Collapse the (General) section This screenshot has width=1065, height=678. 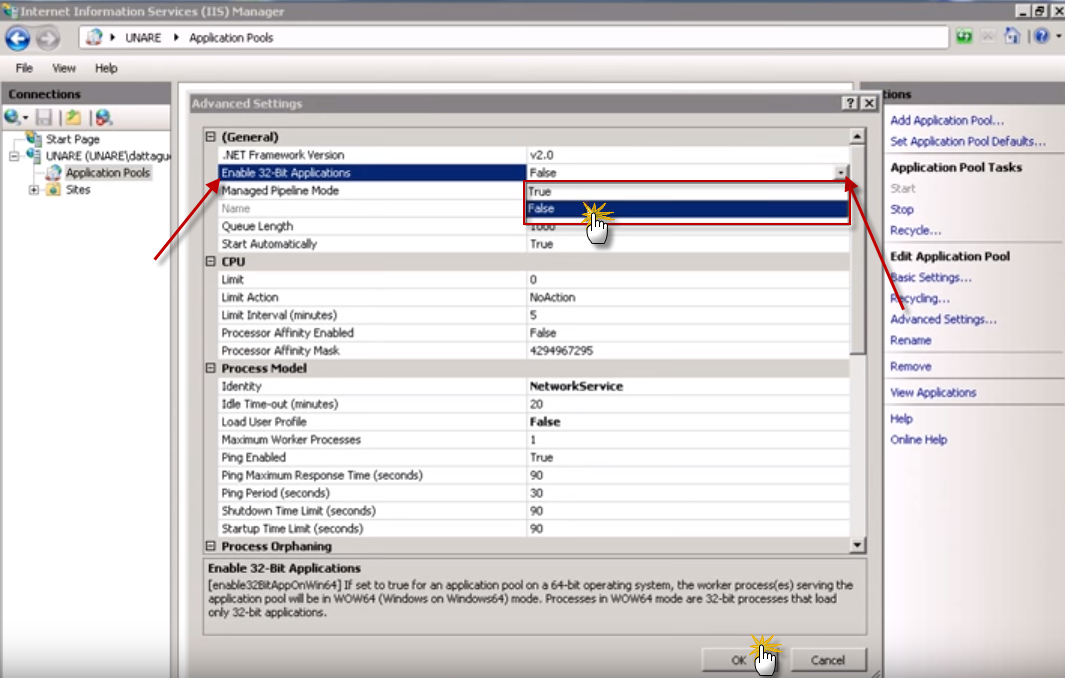coord(210,137)
